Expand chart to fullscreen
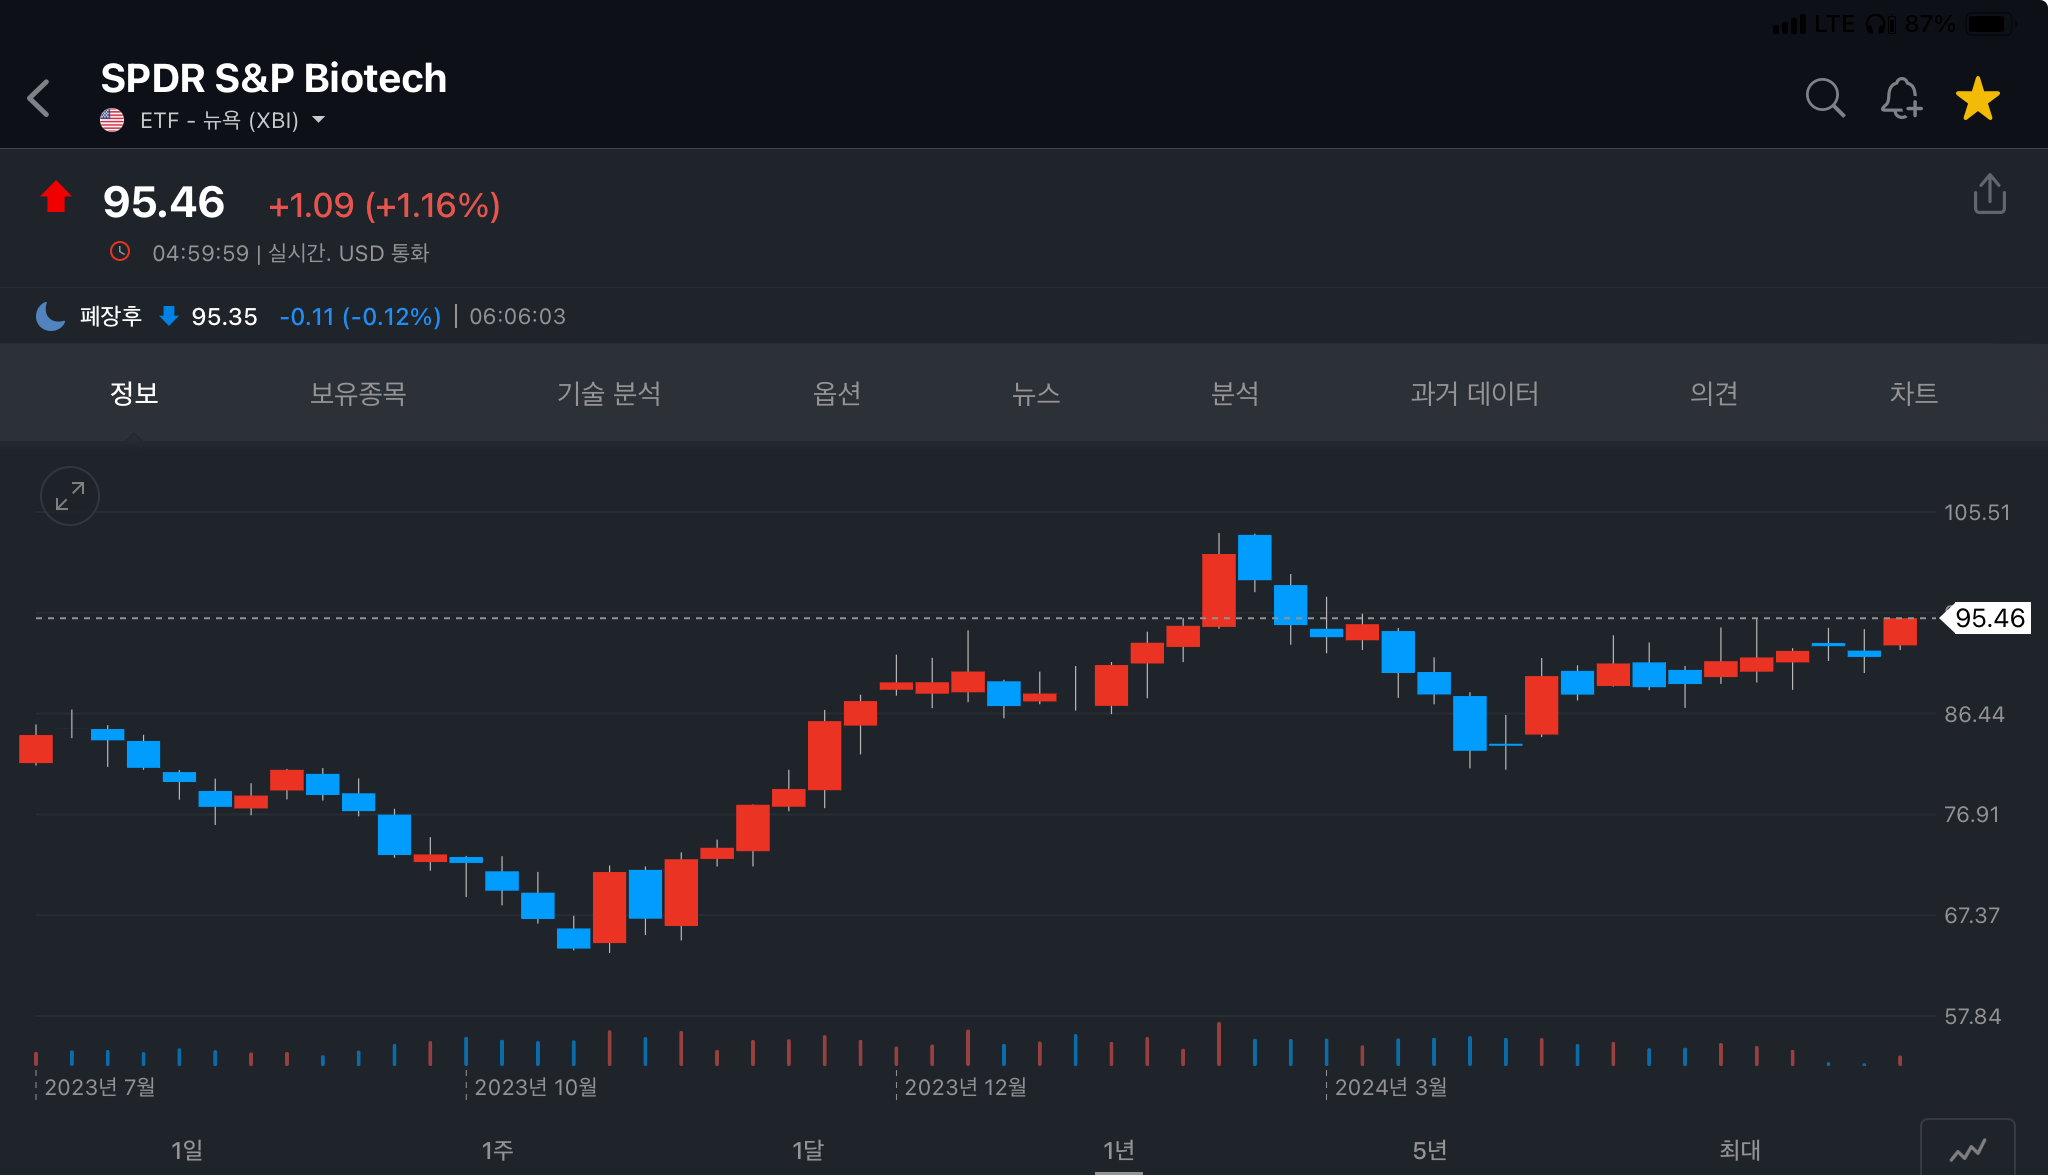Screen dimensions: 2048x1175 [70, 496]
